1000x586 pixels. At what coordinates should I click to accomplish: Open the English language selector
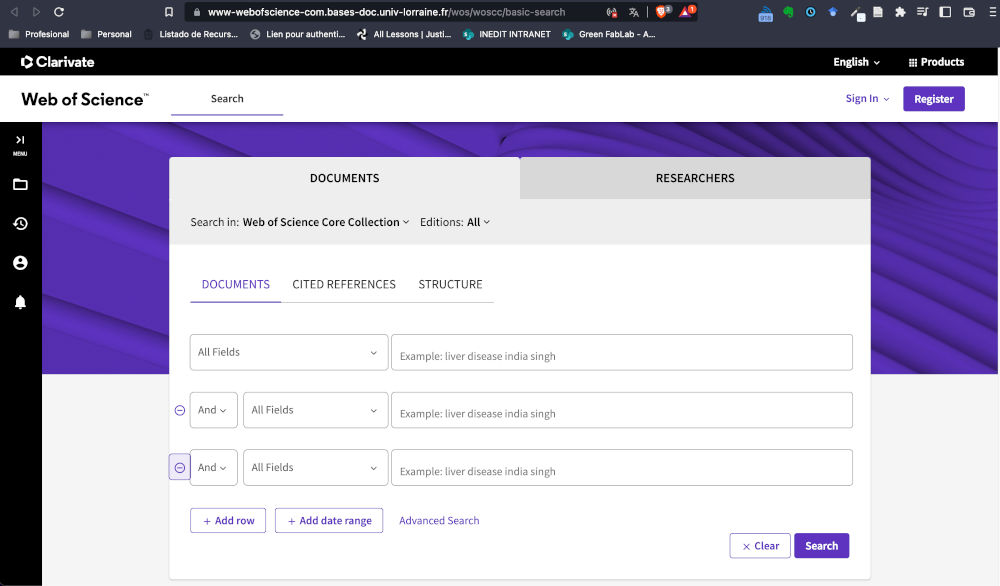(x=856, y=62)
